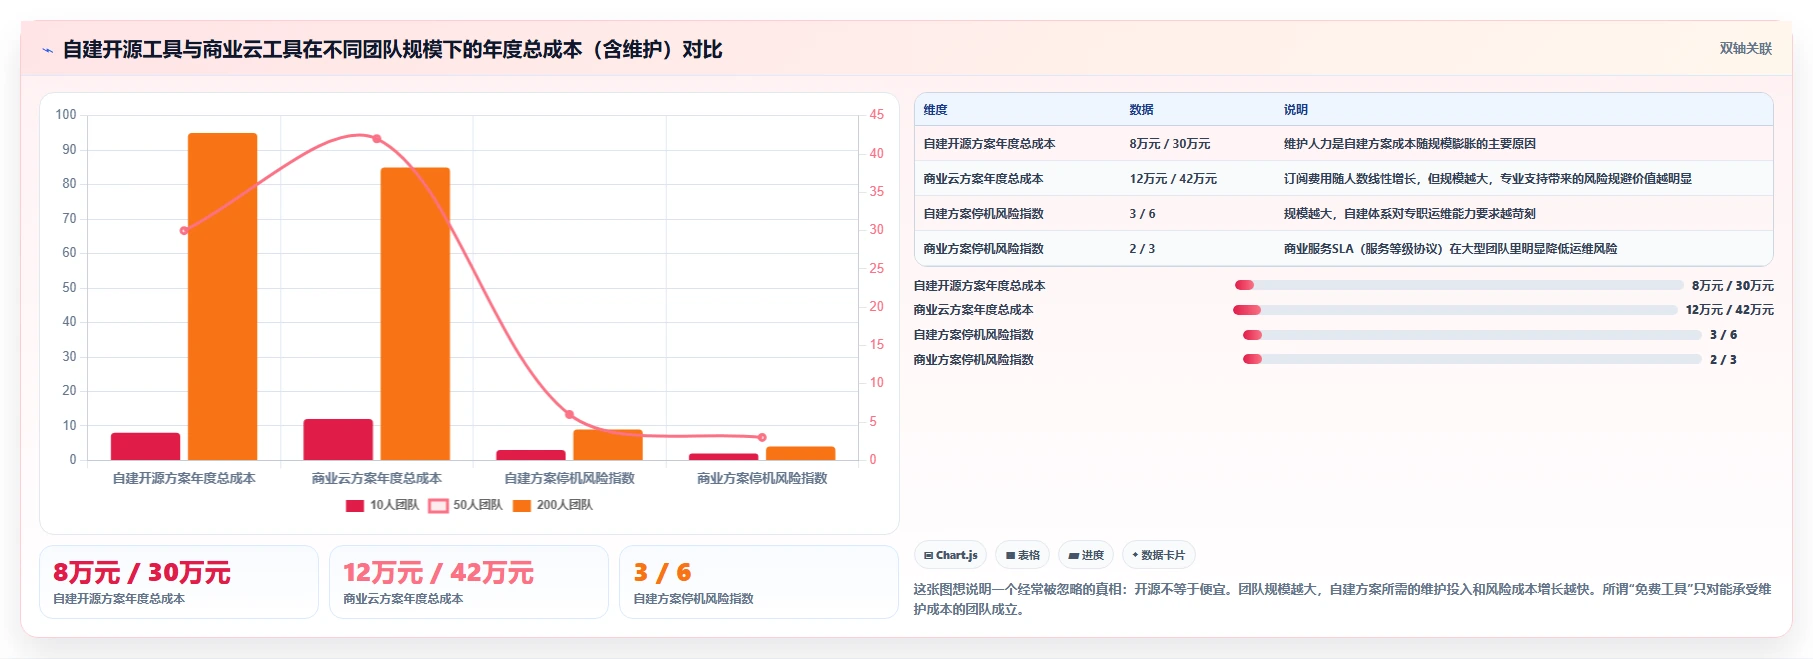Click the progress bar for 自建开源方案年度总成本
1813x659 pixels.
pos(1459,285)
